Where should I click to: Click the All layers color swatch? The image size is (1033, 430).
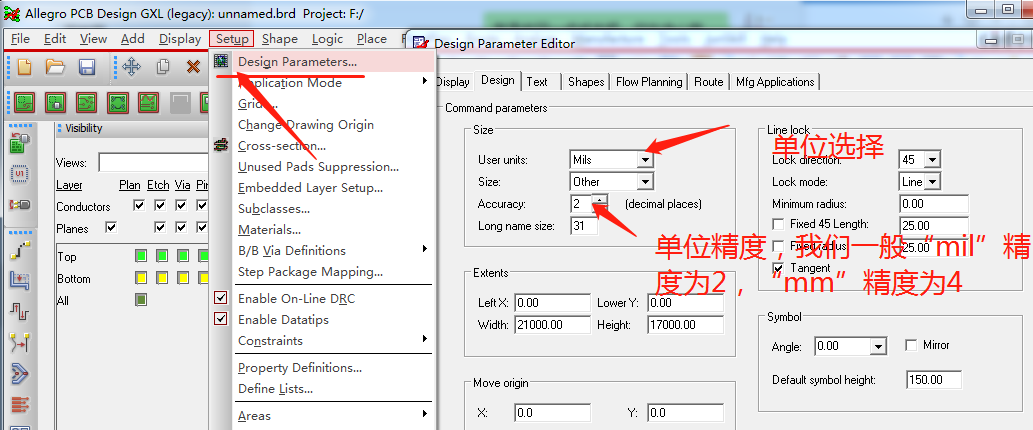[140, 300]
